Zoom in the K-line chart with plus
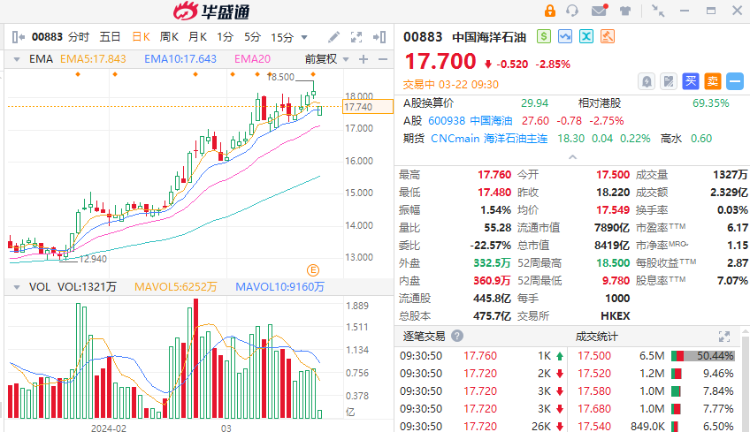 [364, 59]
